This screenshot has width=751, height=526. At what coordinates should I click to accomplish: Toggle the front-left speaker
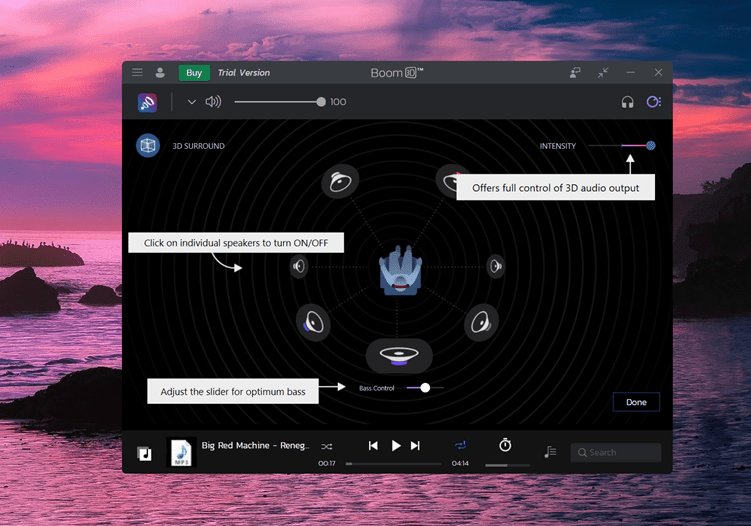pos(340,182)
